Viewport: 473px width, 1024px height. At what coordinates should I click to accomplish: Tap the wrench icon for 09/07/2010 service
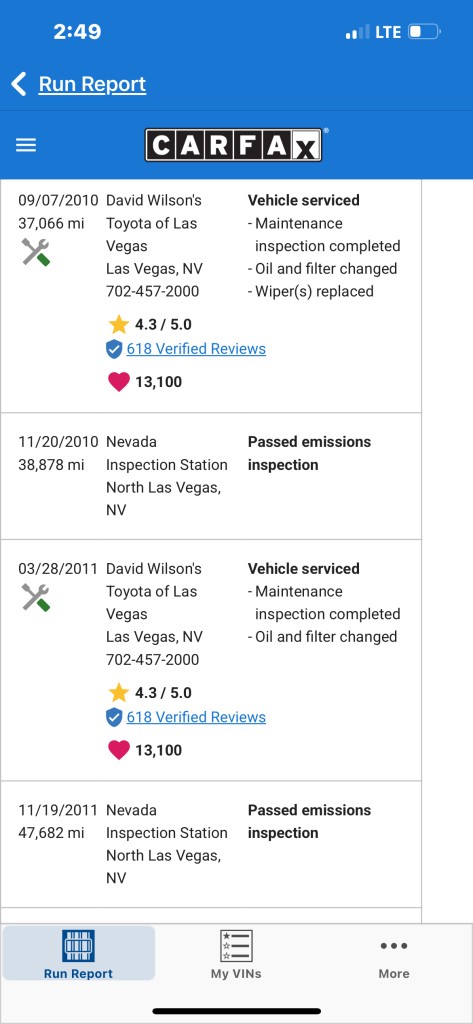35,252
